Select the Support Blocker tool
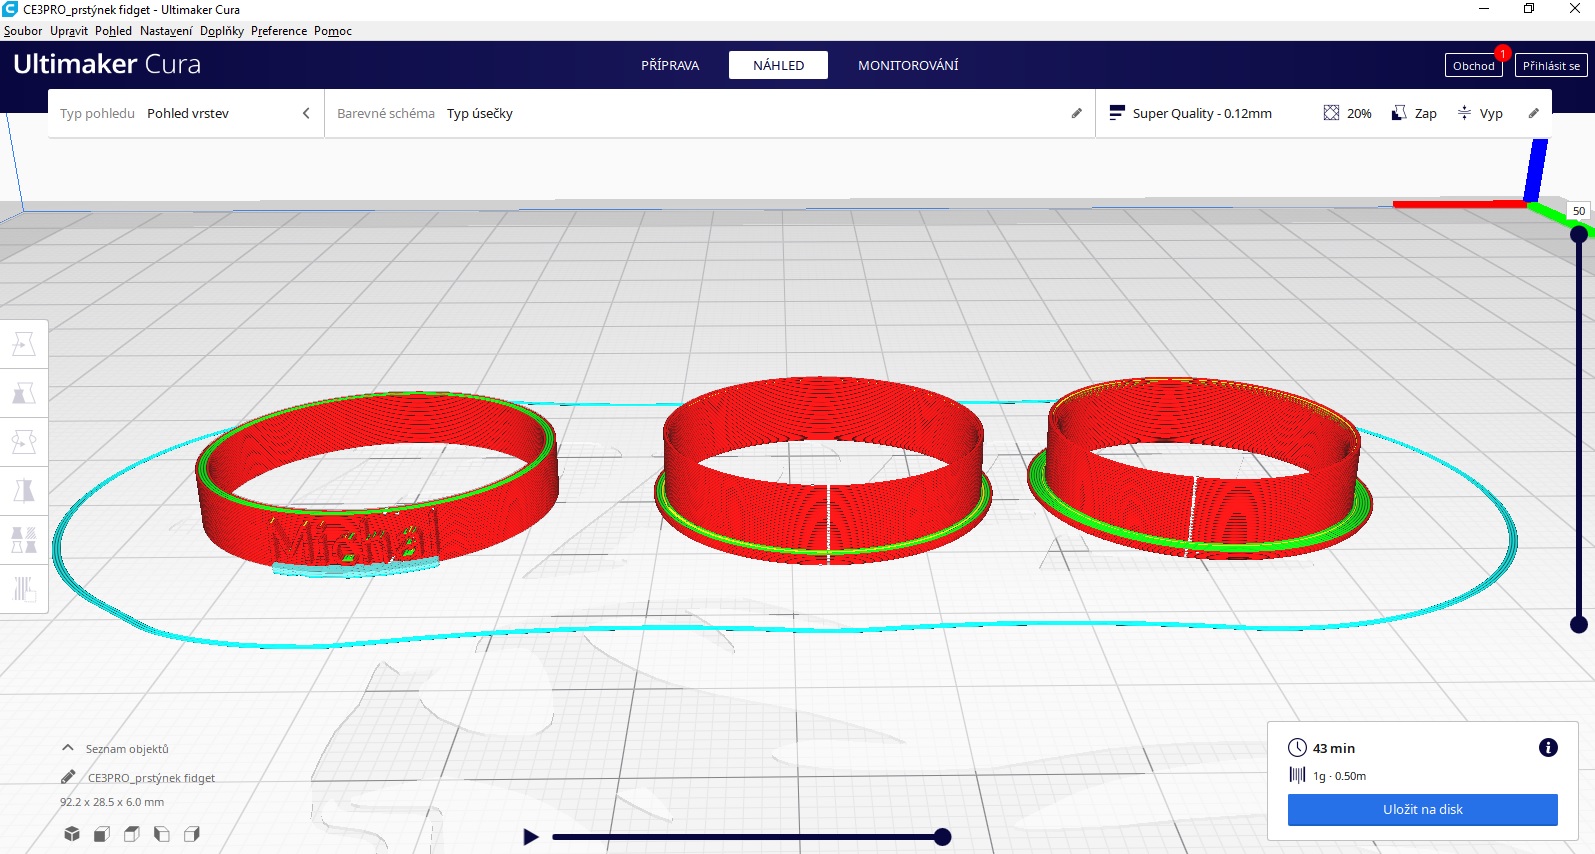The width and height of the screenshot is (1595, 854). click(x=24, y=589)
